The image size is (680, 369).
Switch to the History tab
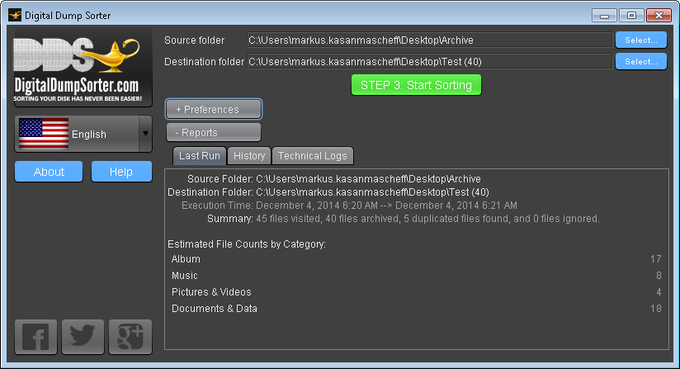pos(249,156)
